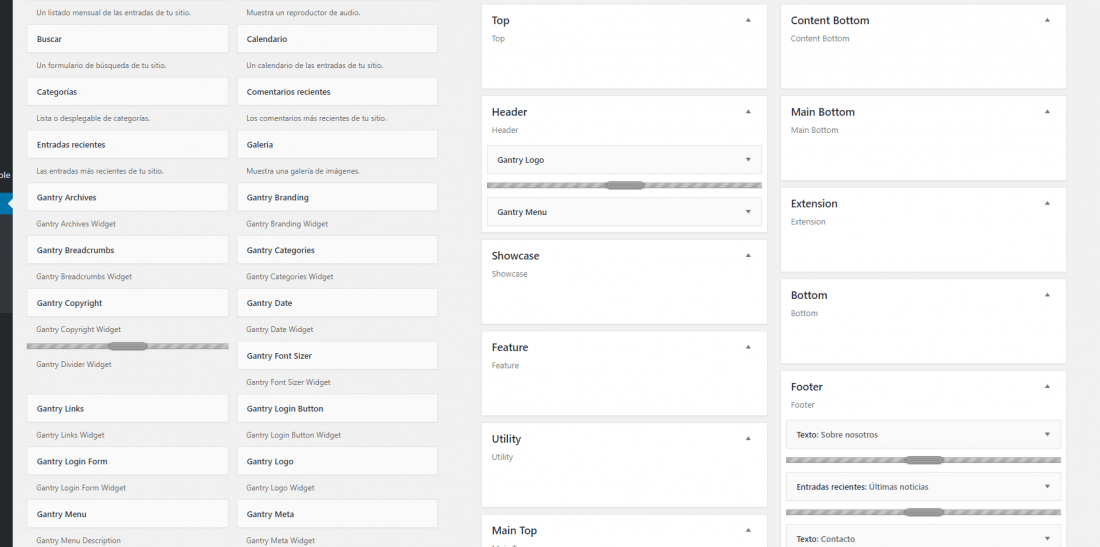Collapse the Feature widget area arrow

748,347
